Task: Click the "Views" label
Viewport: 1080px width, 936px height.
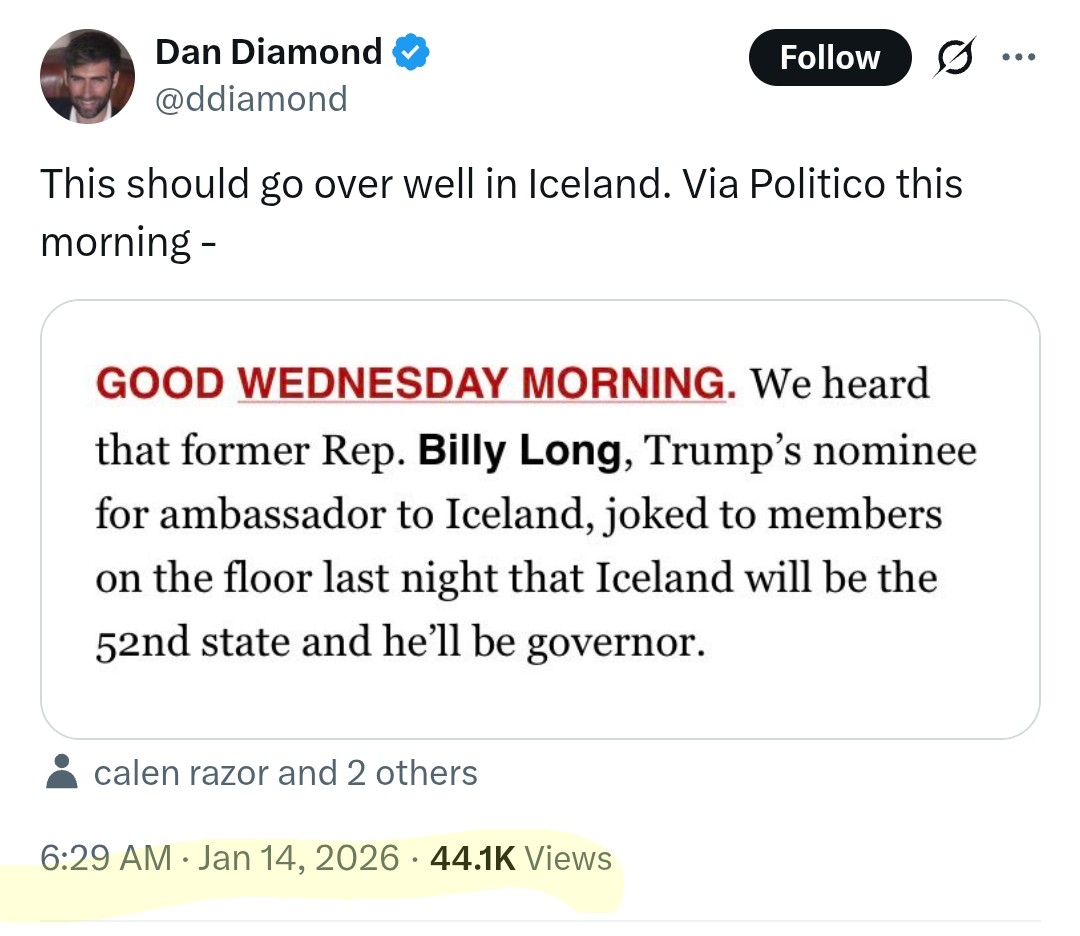Action: pos(567,858)
